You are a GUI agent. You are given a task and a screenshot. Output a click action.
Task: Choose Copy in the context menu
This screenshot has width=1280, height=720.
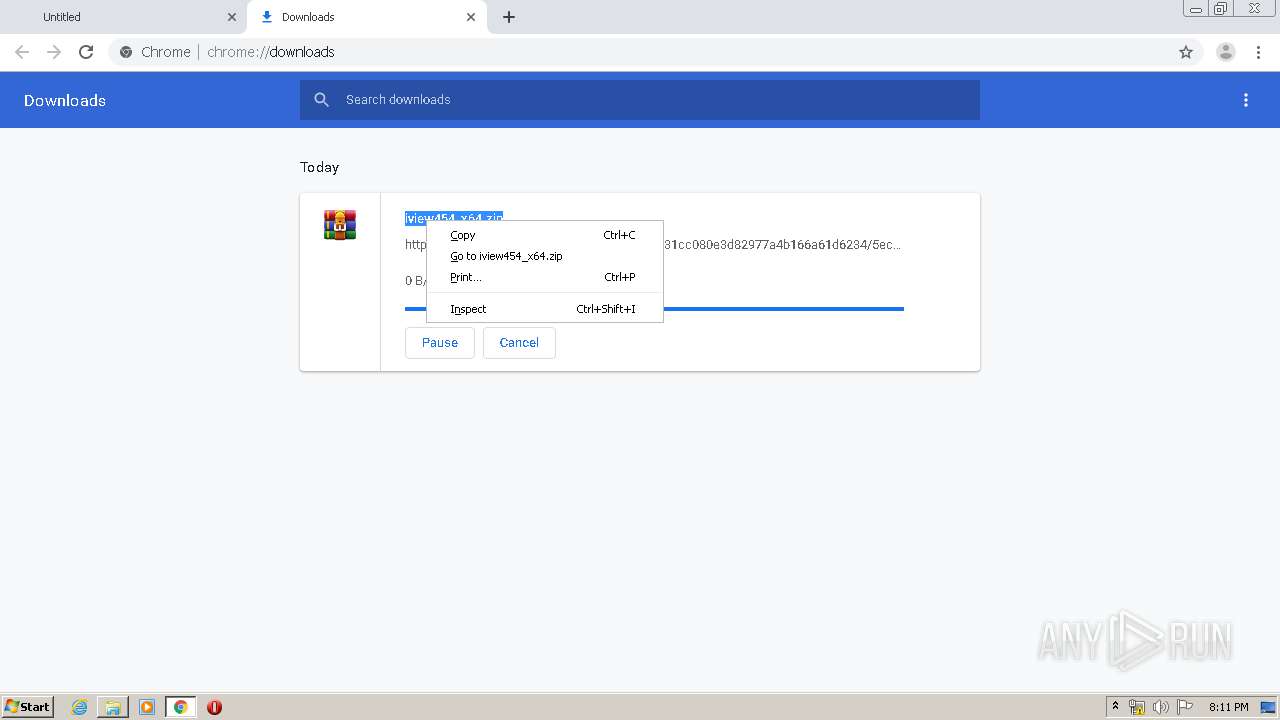545,235
